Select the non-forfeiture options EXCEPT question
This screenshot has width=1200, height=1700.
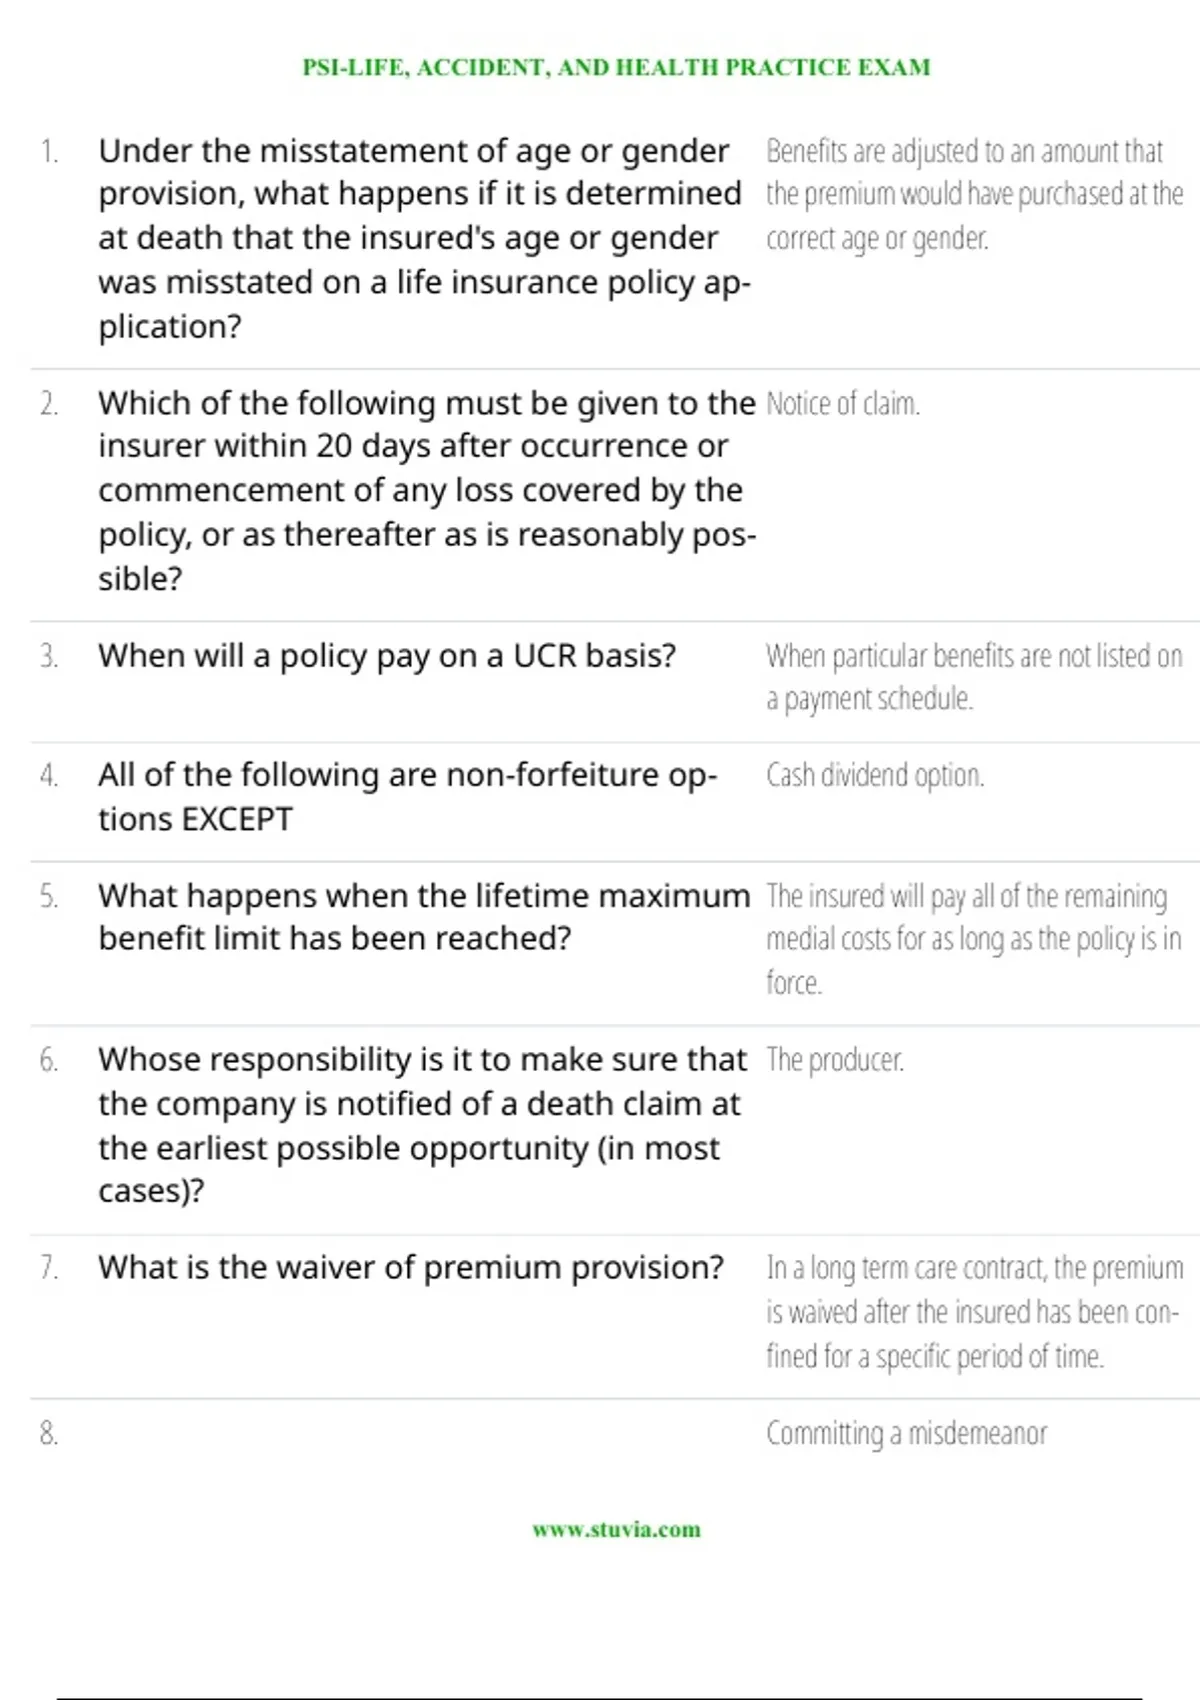(407, 796)
